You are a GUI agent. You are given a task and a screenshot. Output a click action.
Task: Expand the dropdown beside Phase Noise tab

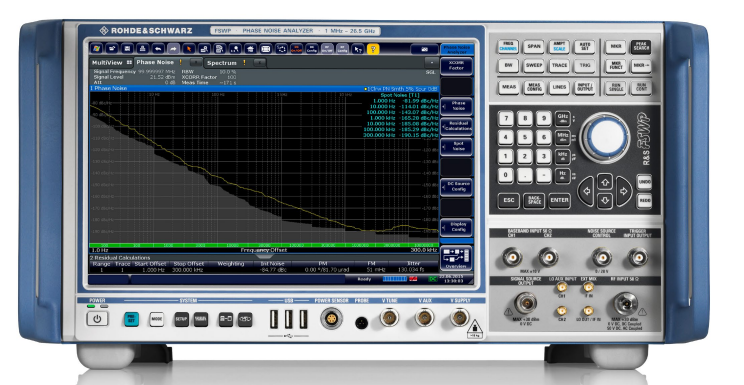coord(195,63)
